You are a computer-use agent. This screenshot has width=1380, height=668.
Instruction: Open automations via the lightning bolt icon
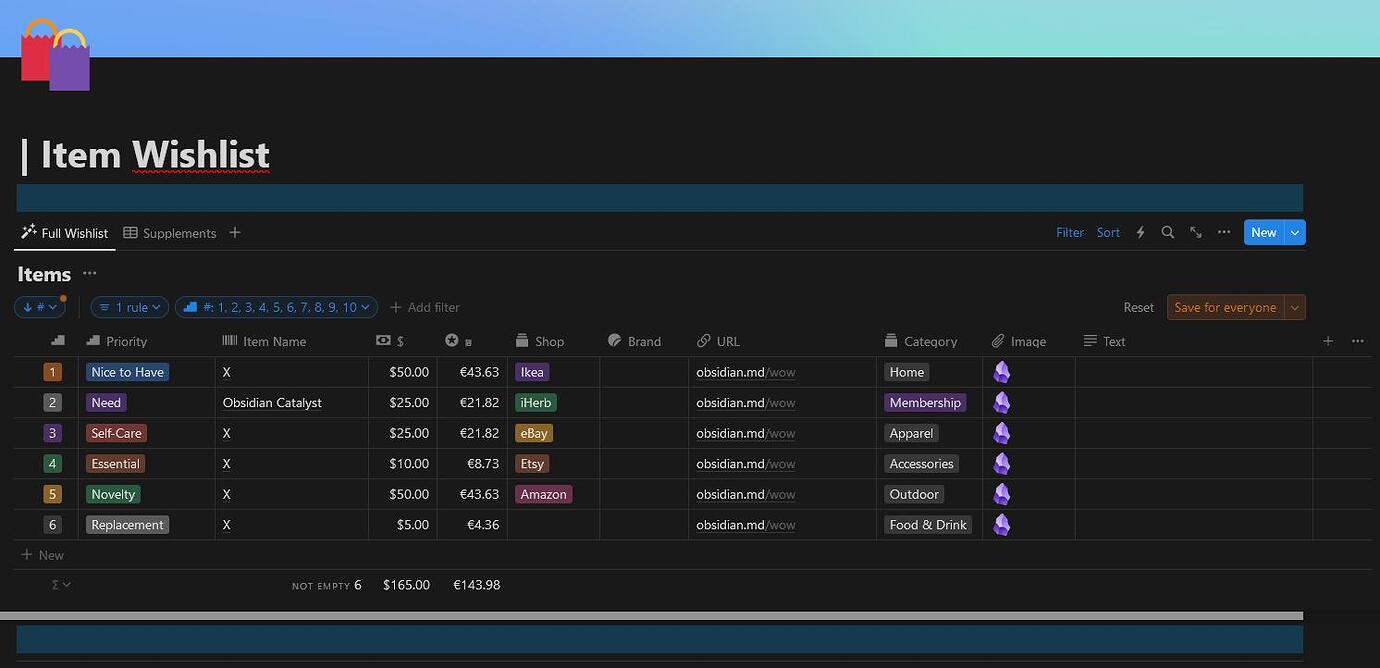click(x=1140, y=232)
